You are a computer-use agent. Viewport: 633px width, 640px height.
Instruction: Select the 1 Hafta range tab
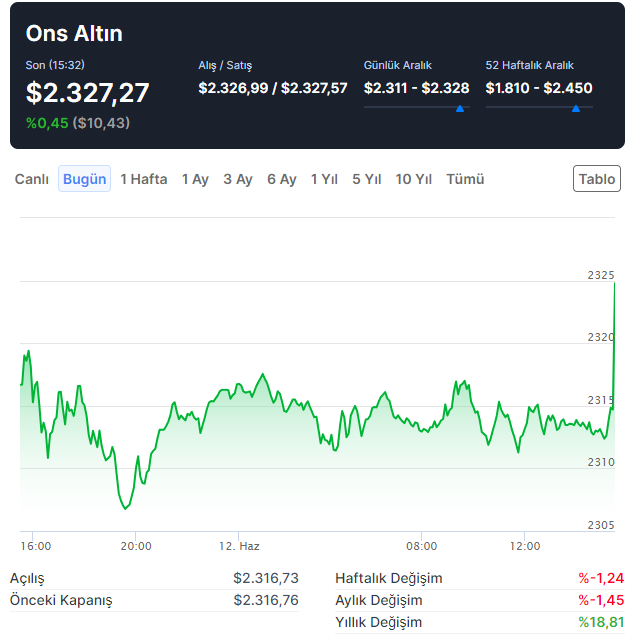(144, 179)
